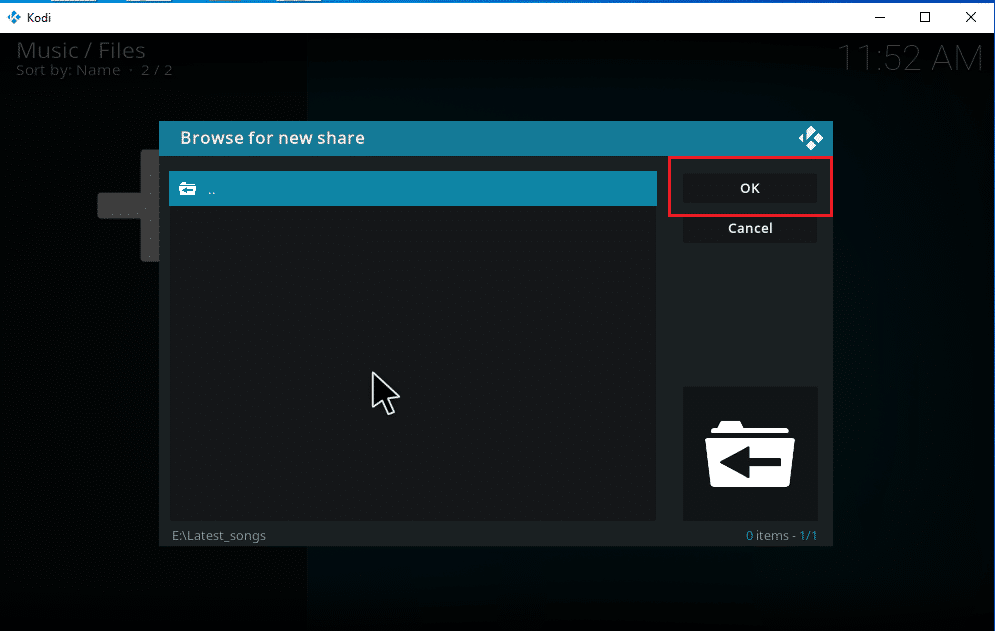Viewport: 995px width, 631px height.
Task: Click the Sort by: Name label
Action: coord(68,70)
